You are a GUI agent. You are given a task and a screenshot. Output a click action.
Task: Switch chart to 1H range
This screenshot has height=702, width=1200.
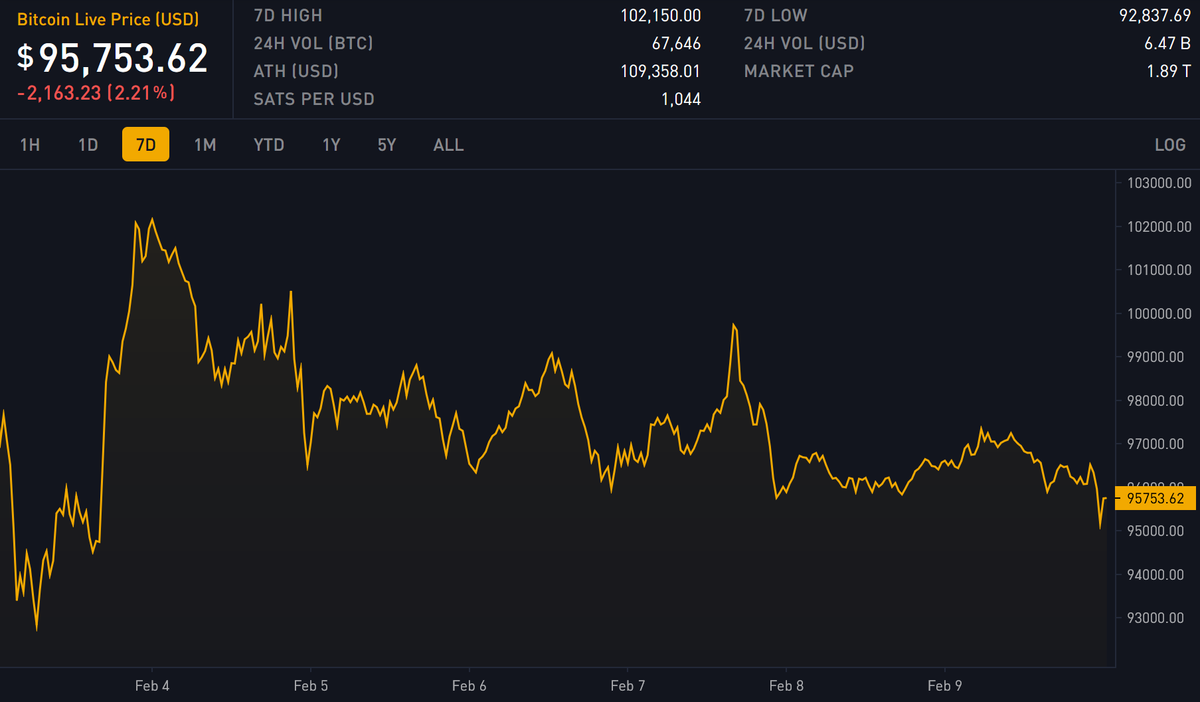(x=30, y=145)
